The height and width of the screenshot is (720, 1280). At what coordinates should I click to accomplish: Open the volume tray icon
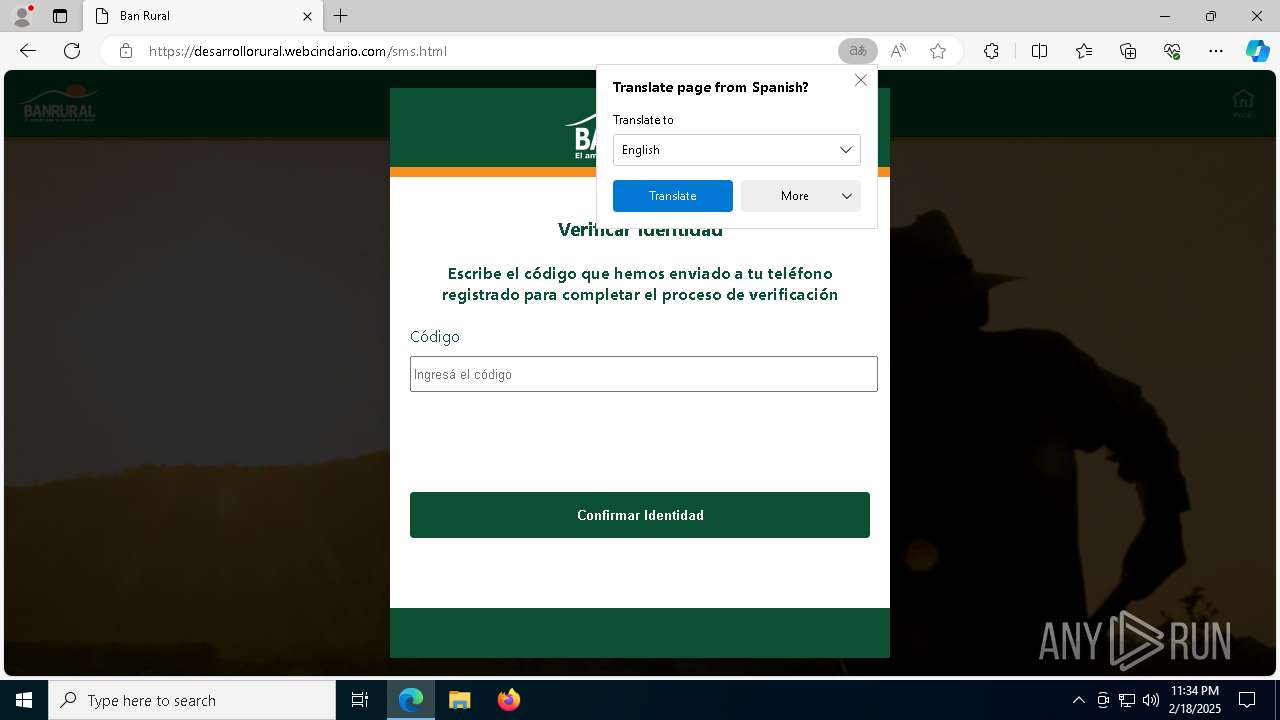click(1151, 700)
